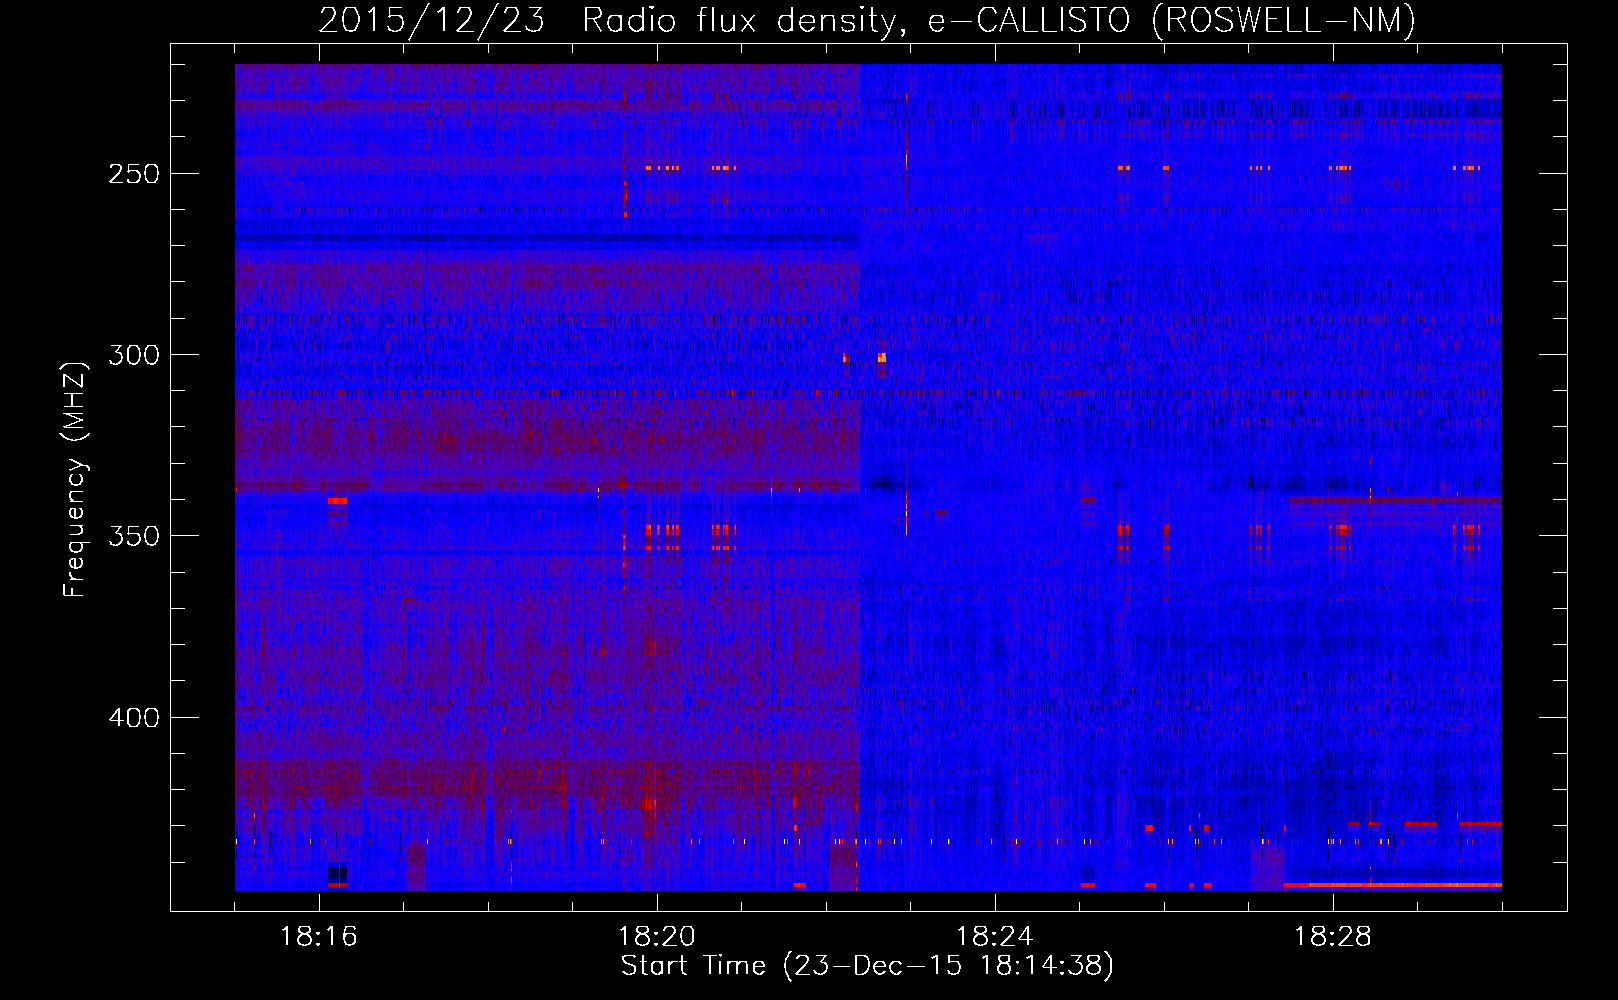Click the 18:24 time tick label

995,937
